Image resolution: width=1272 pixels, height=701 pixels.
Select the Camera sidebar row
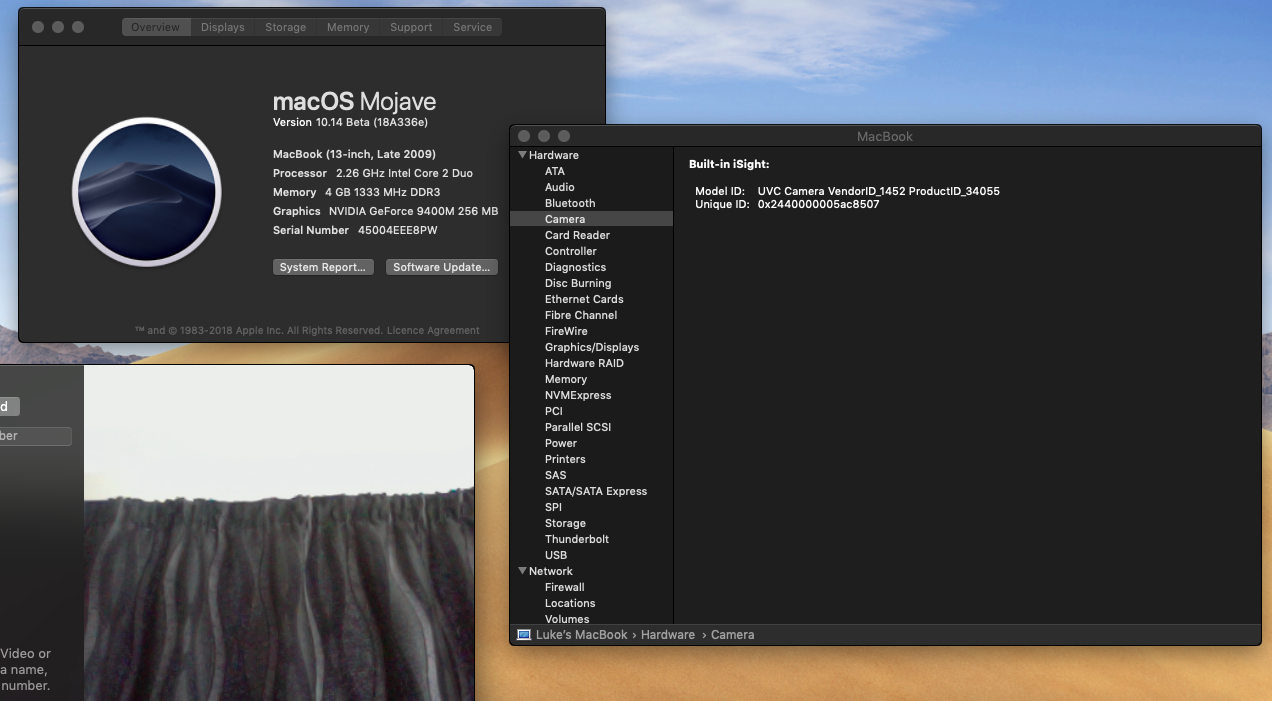591,219
